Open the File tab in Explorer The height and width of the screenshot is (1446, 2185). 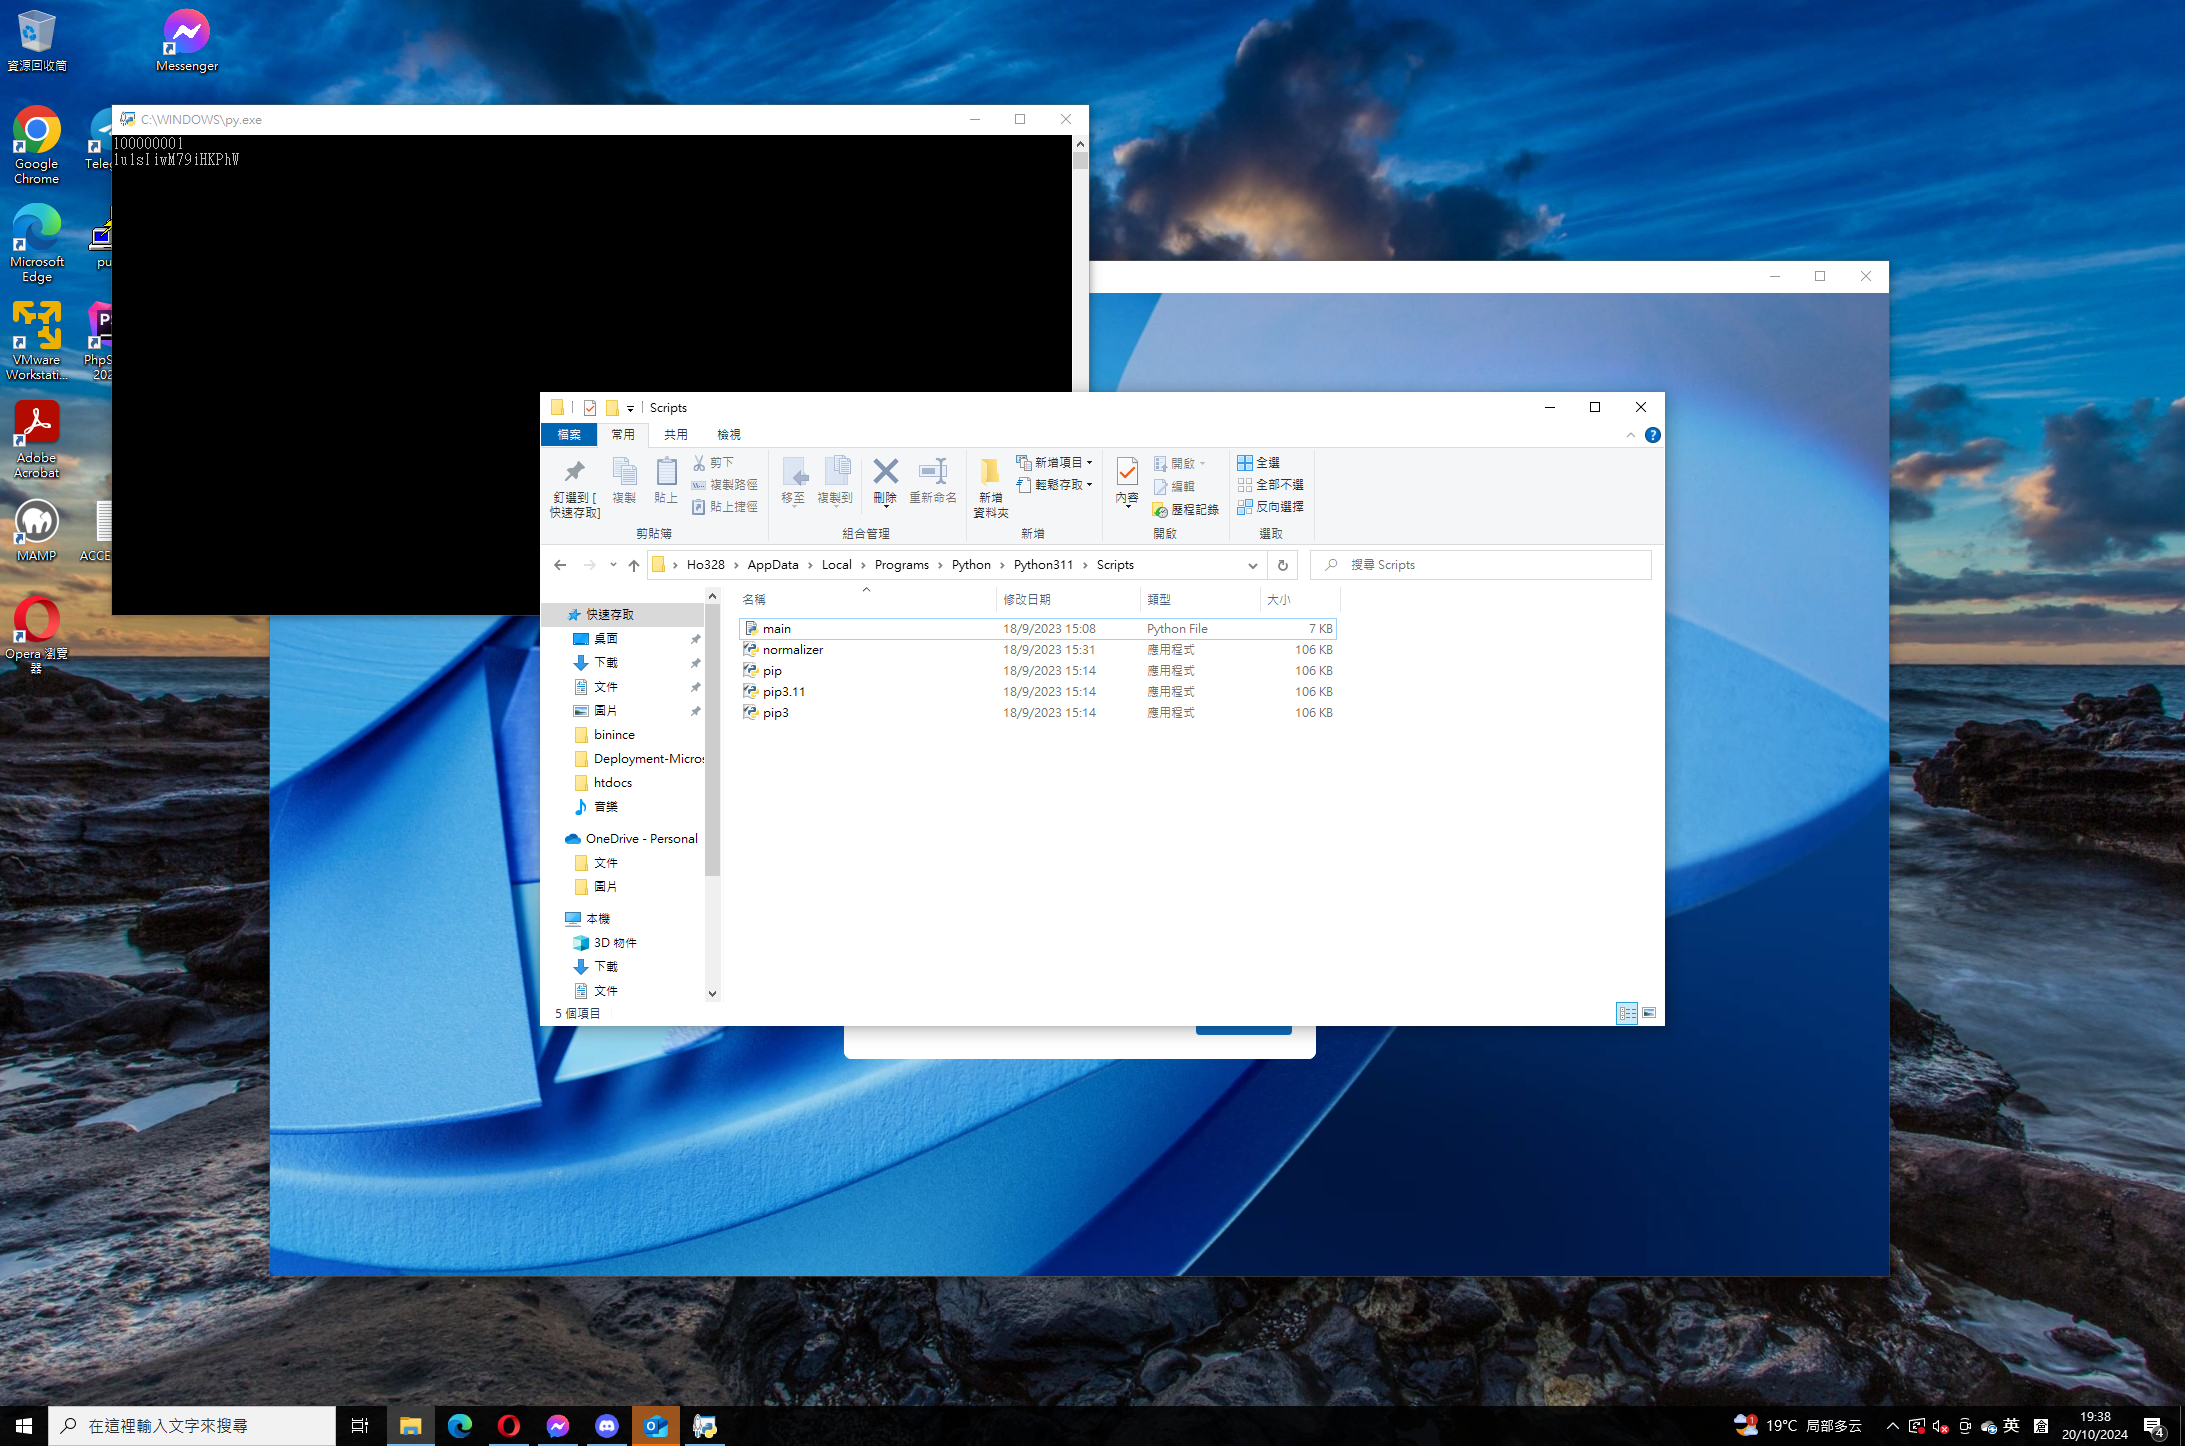pyautogui.click(x=569, y=435)
